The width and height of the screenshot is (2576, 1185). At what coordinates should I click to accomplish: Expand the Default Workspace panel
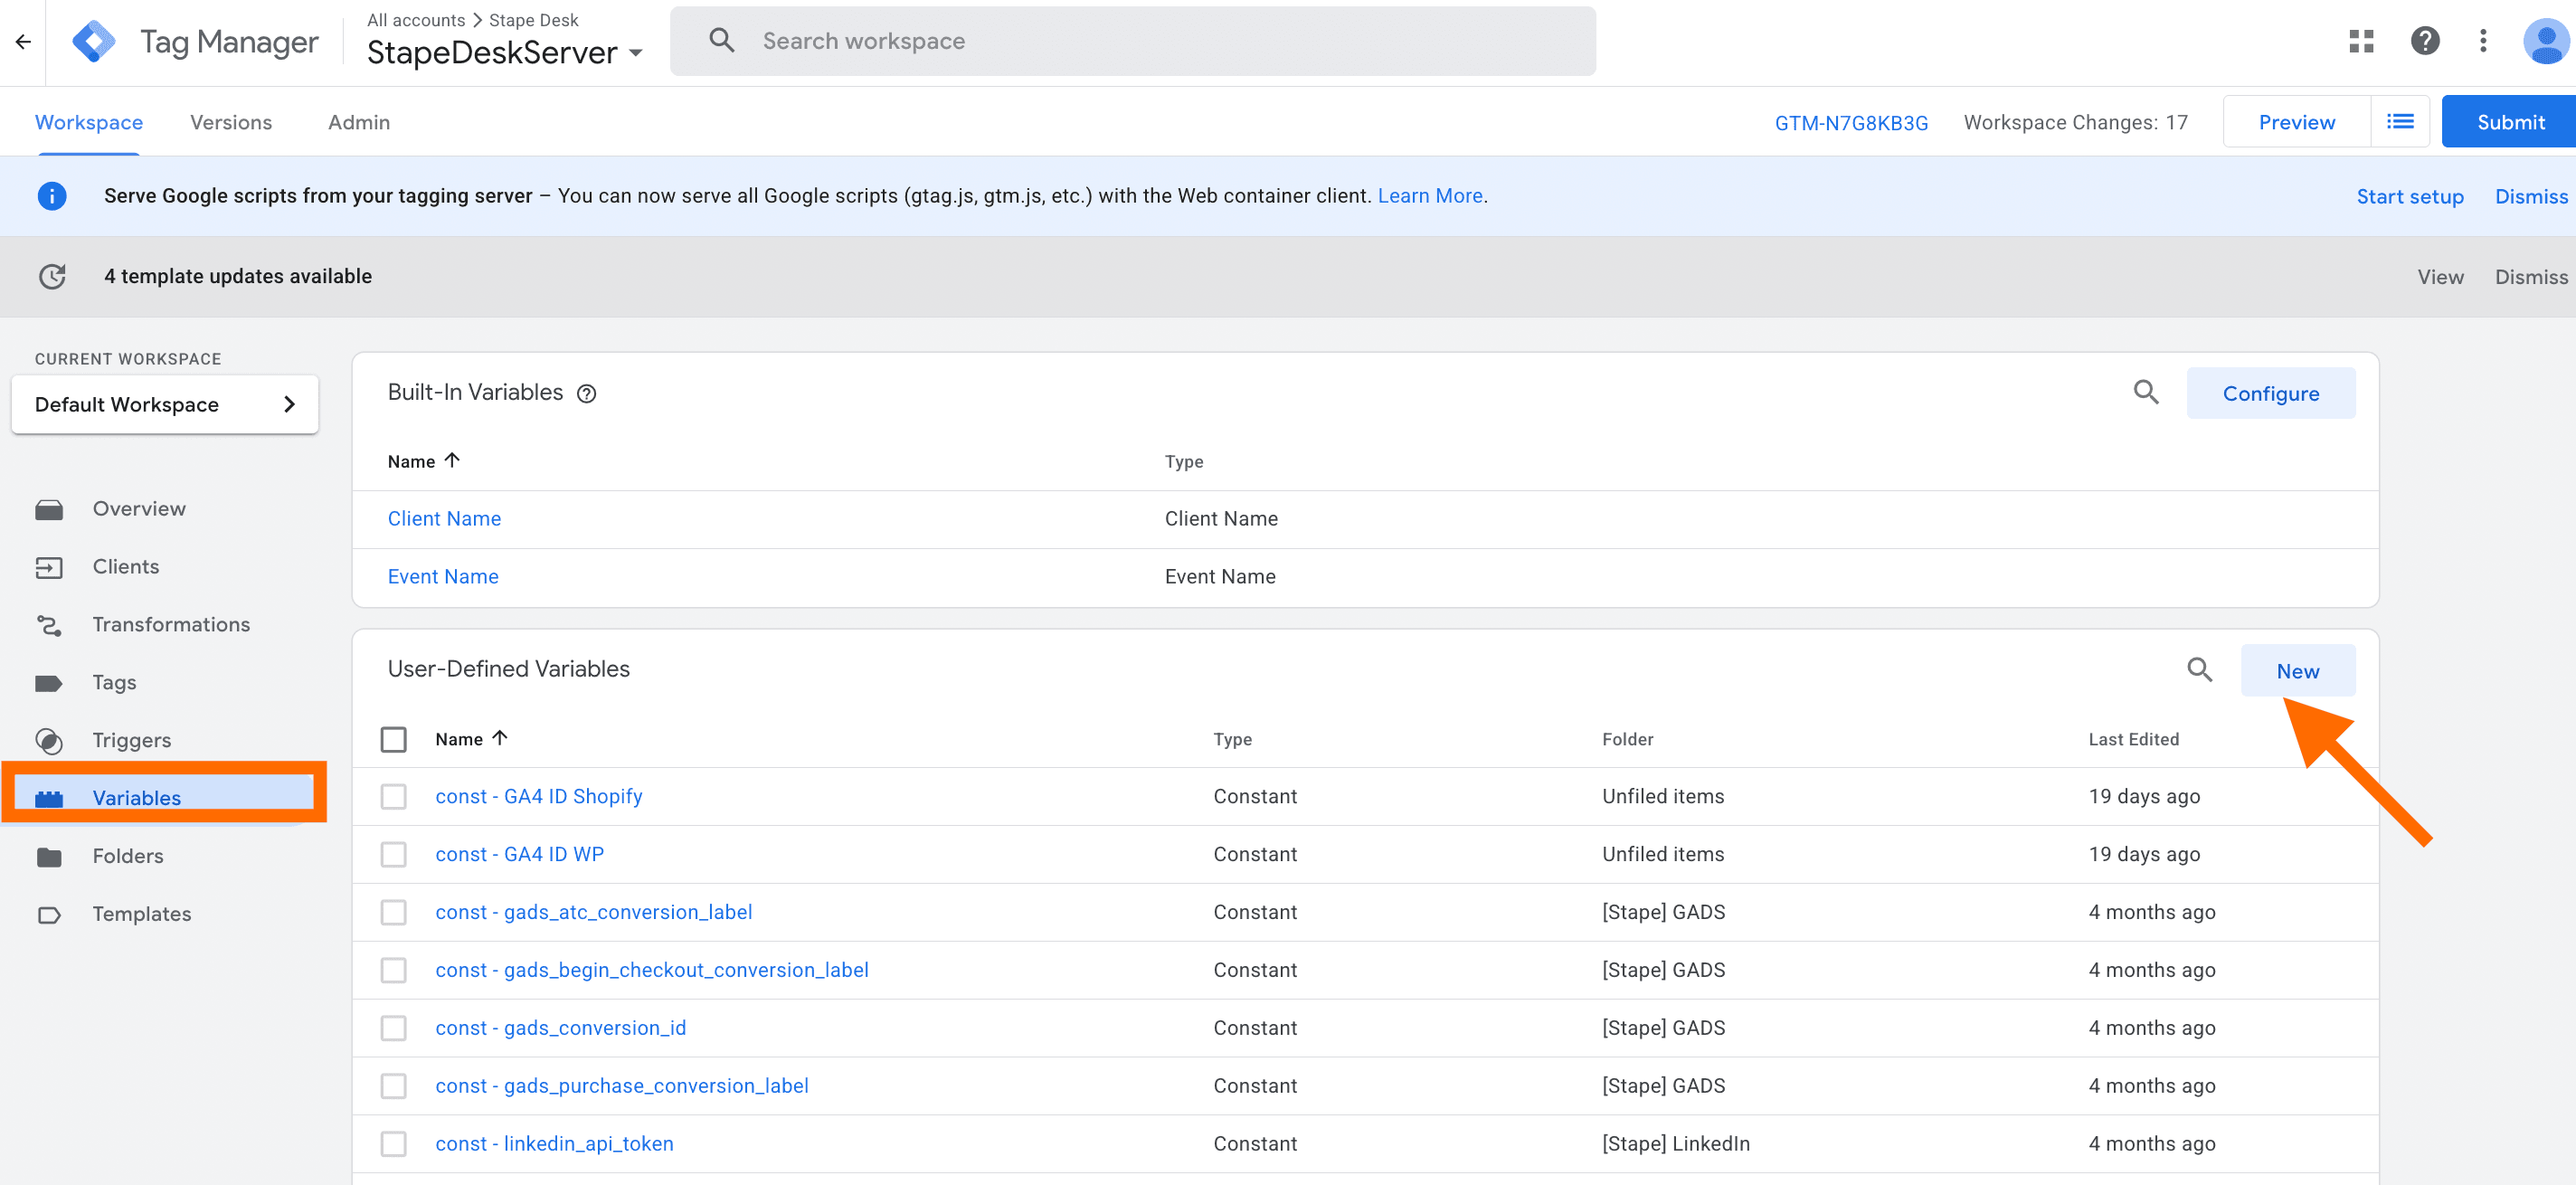click(x=289, y=404)
